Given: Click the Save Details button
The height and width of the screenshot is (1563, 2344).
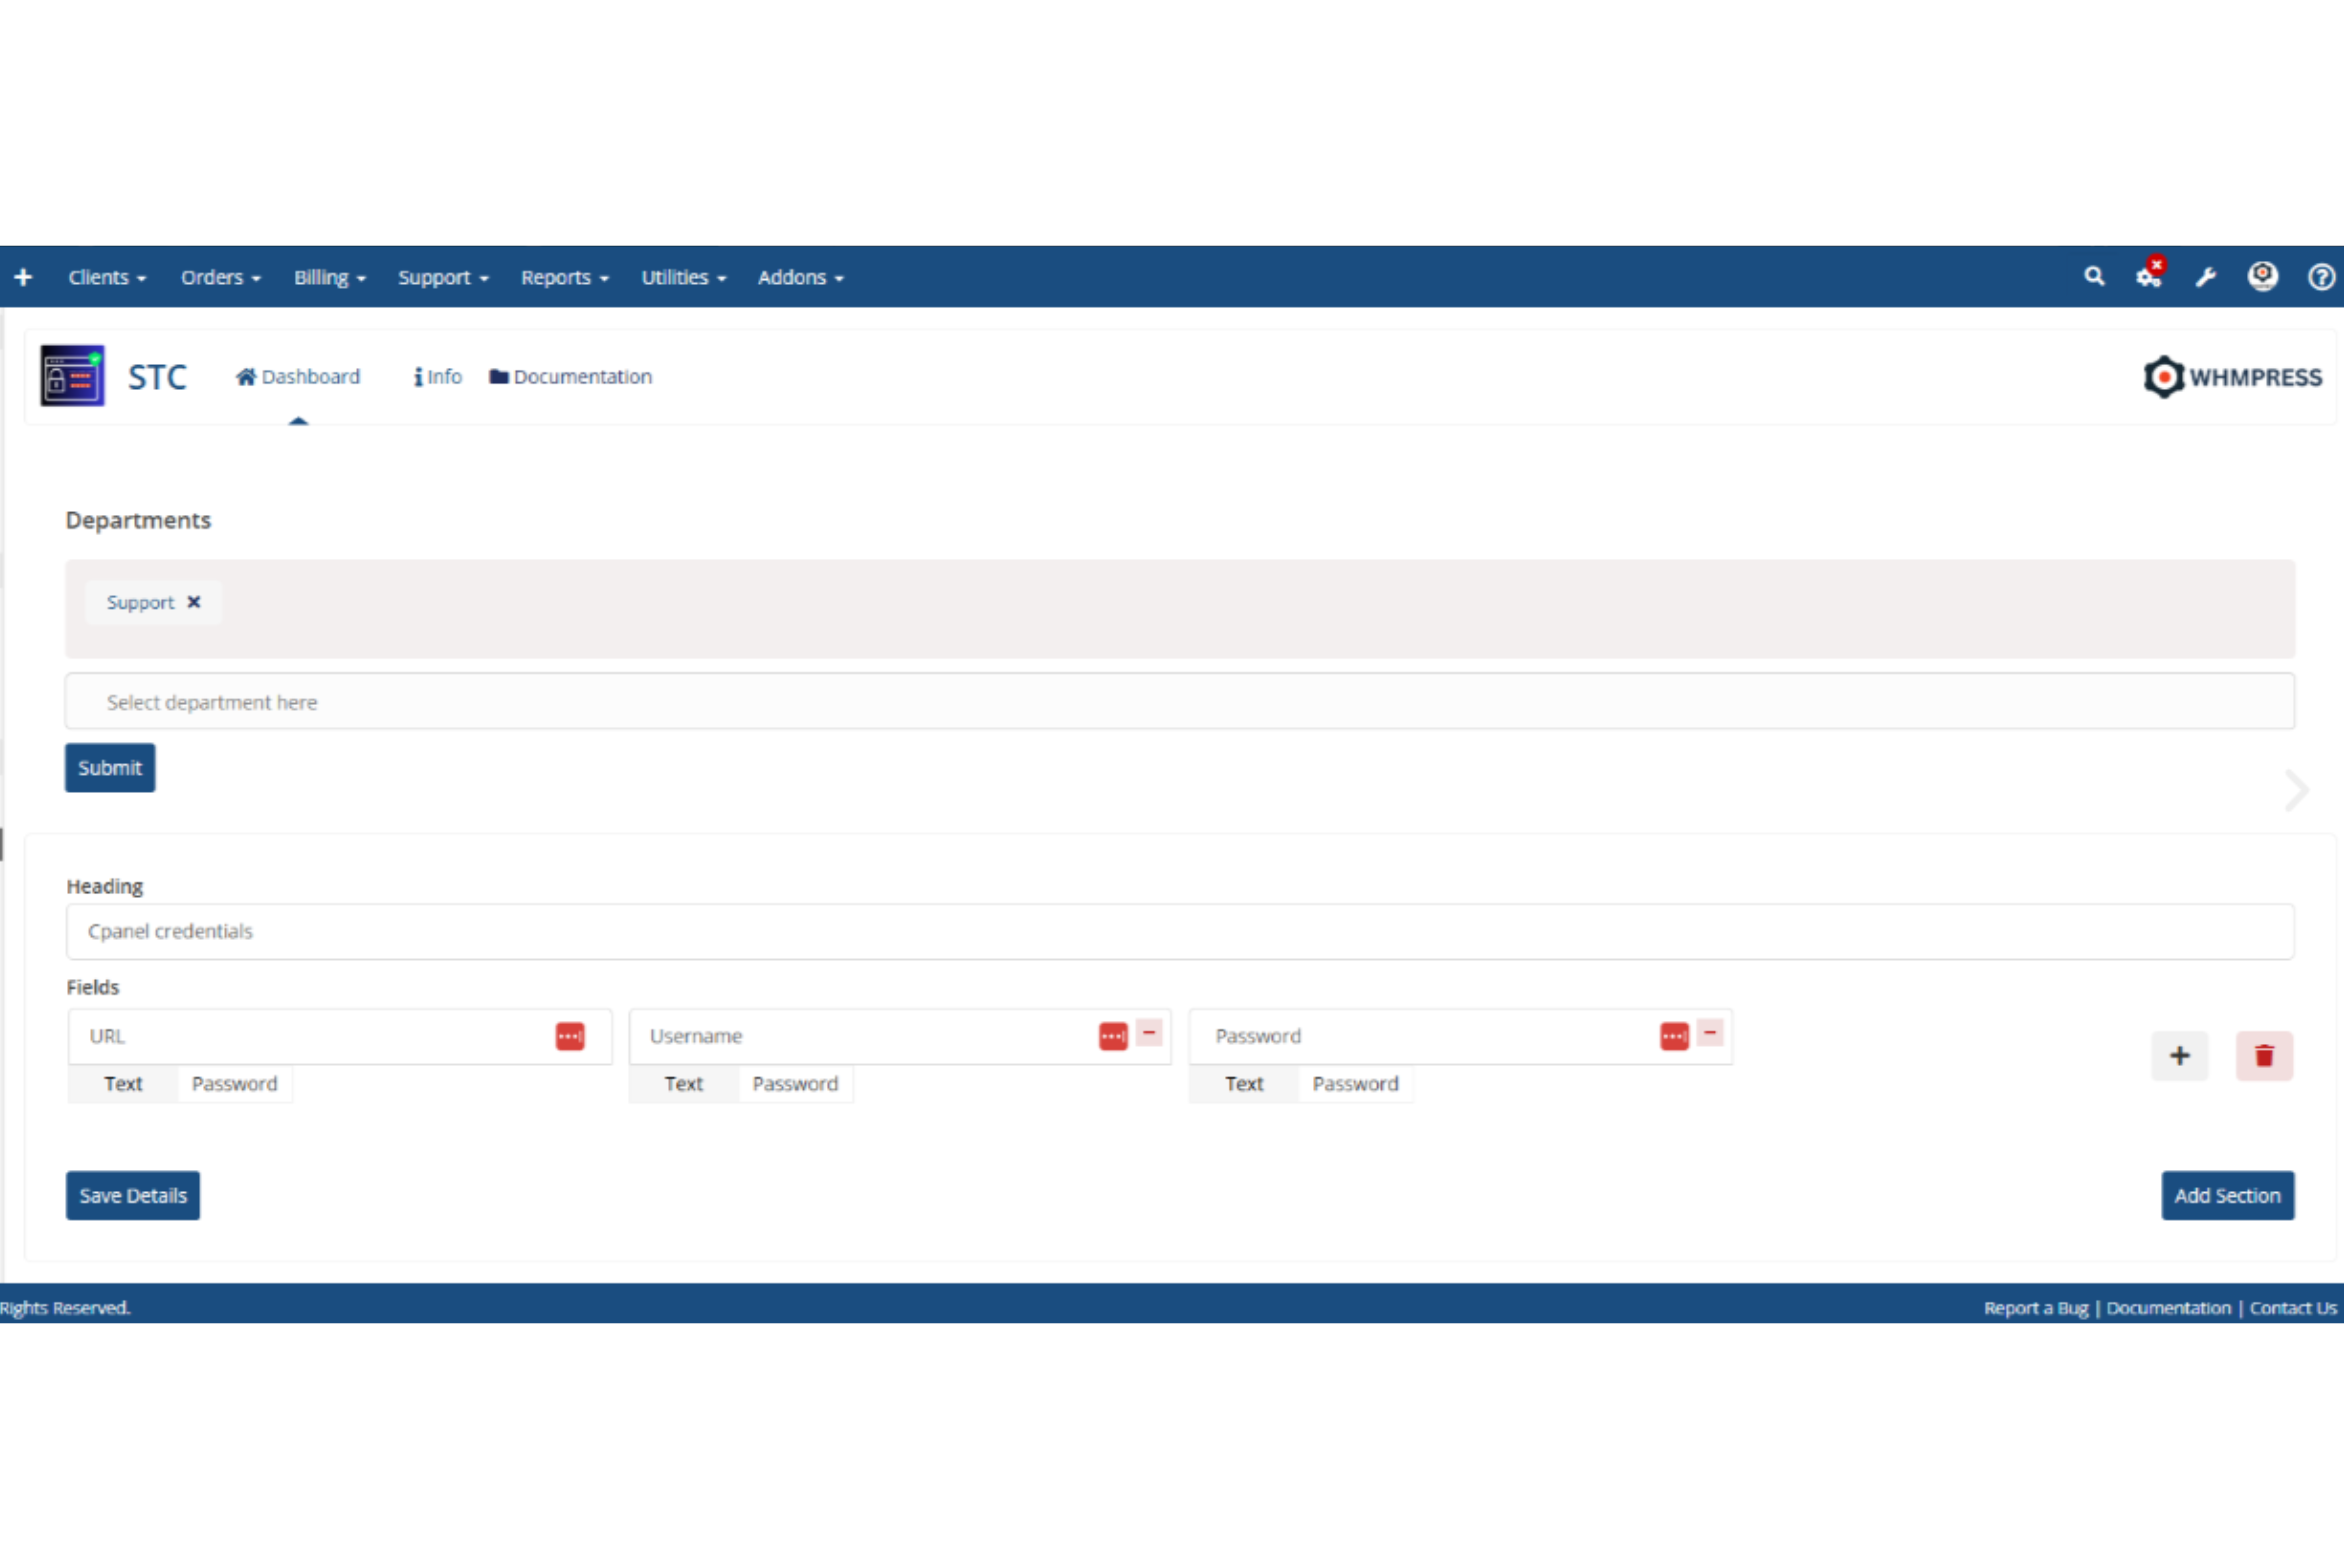Looking at the screenshot, I should click(133, 1195).
